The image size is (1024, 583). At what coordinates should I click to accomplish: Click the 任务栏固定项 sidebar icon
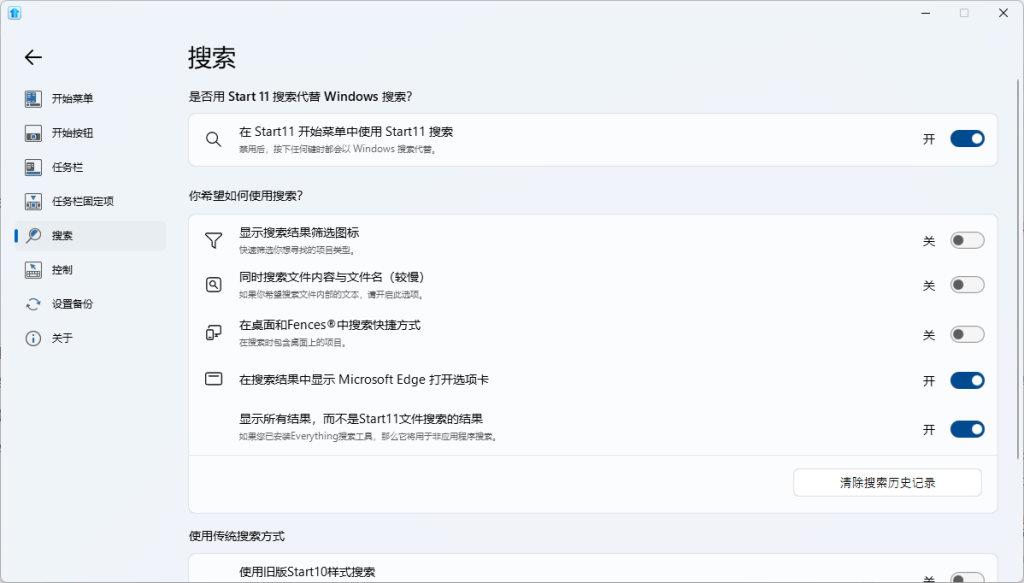click(31, 201)
